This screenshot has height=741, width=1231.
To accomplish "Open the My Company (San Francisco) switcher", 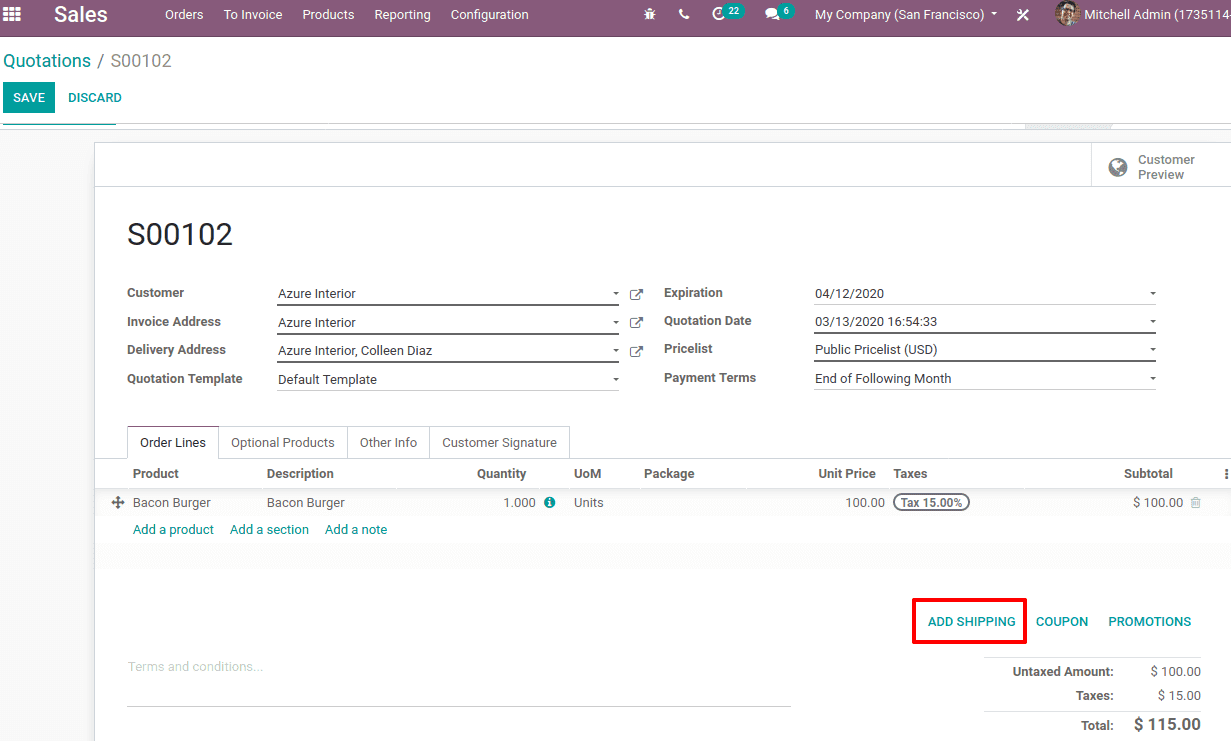I will (x=906, y=15).
